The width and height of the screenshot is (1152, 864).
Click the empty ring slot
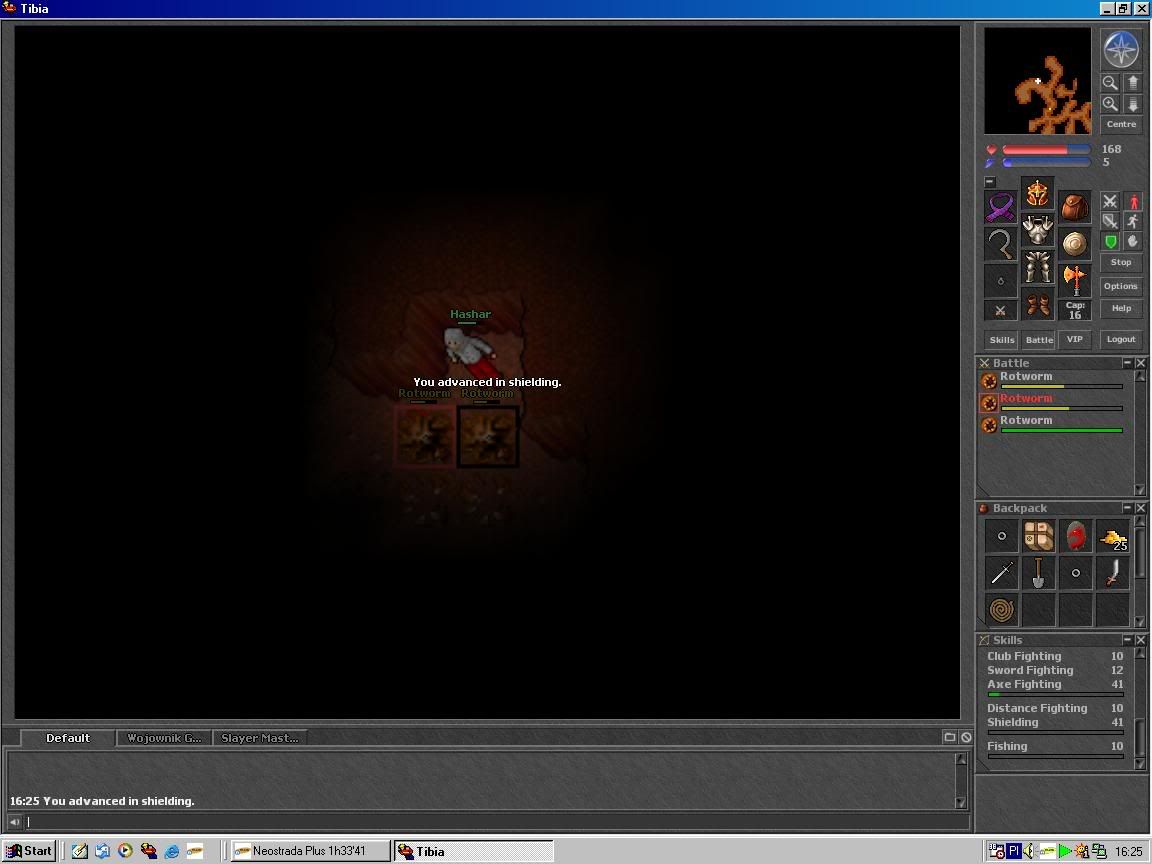1001,281
